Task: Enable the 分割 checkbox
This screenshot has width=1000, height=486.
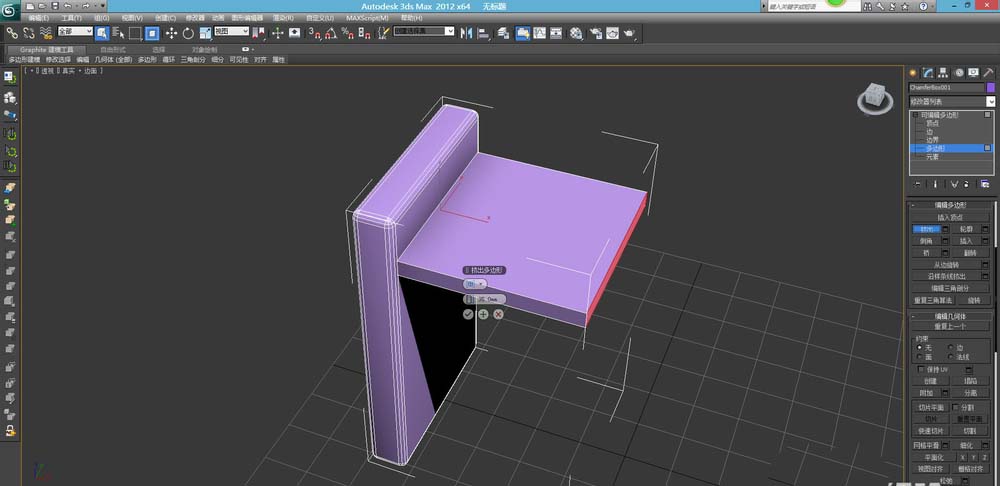Action: coord(955,407)
